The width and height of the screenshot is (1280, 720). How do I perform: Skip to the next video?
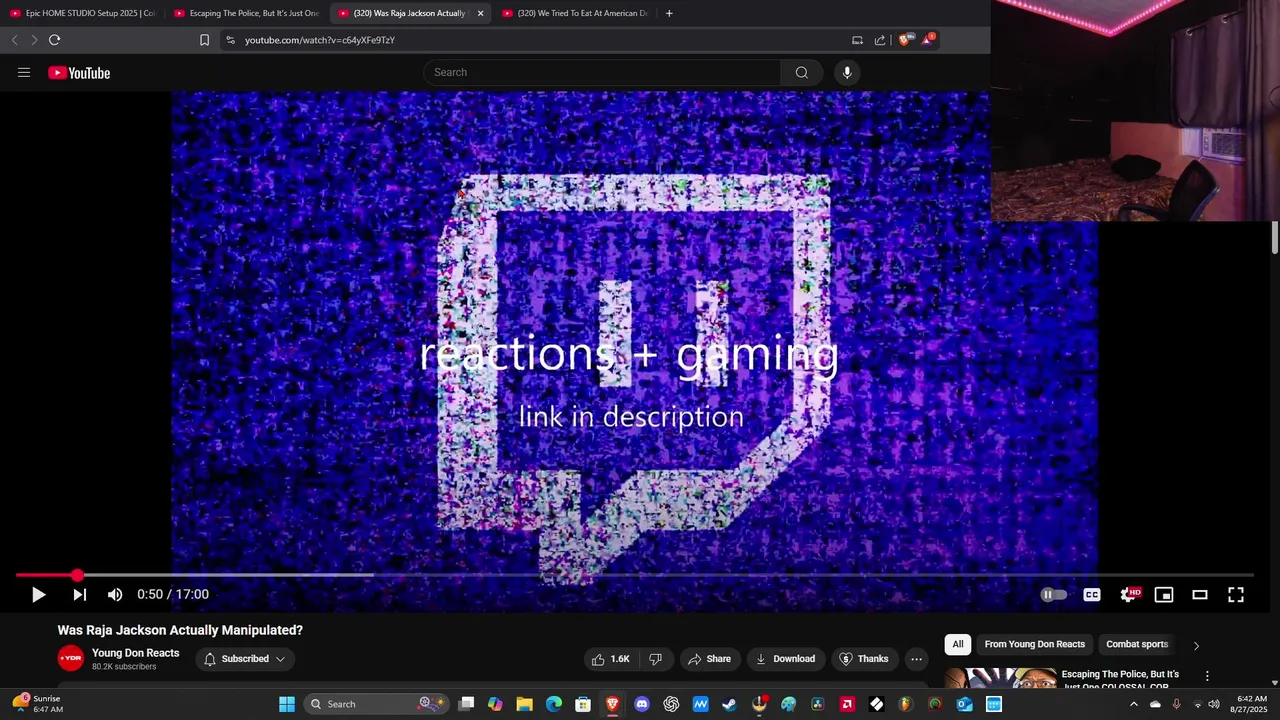pyautogui.click(x=79, y=594)
